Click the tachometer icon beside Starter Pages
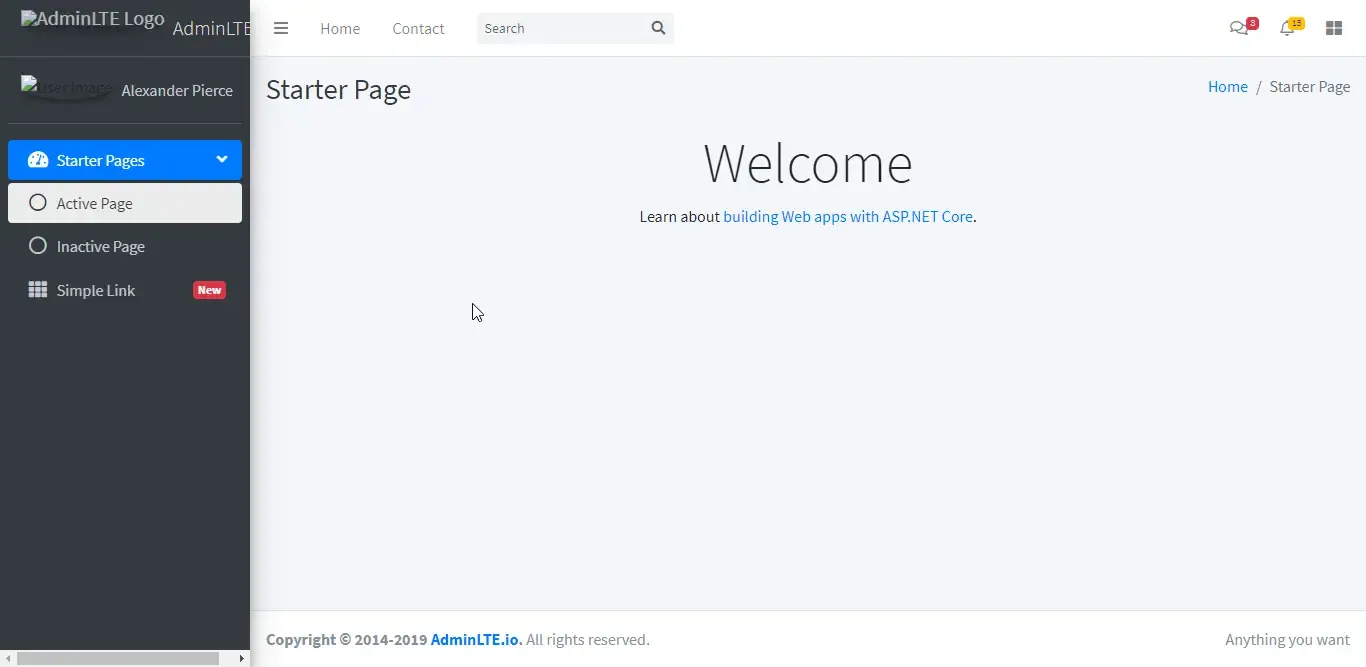The height and width of the screenshot is (667, 1366). tap(37, 160)
